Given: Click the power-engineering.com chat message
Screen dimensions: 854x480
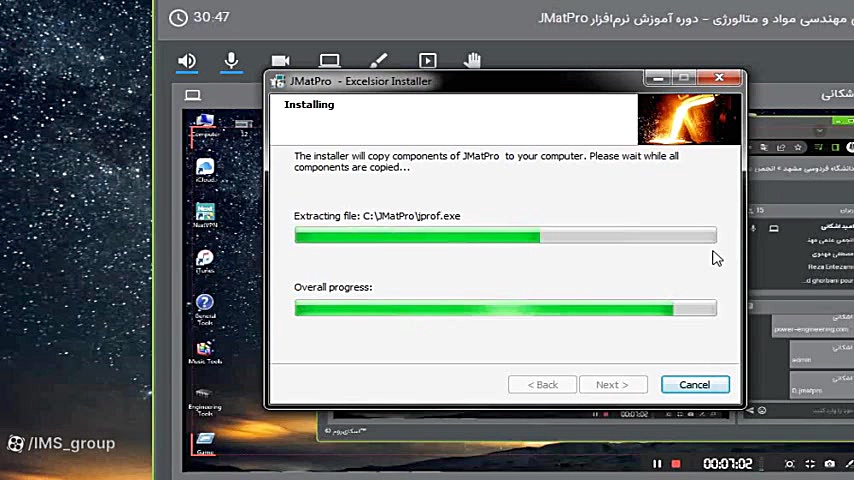Looking at the screenshot, I should point(811,325).
